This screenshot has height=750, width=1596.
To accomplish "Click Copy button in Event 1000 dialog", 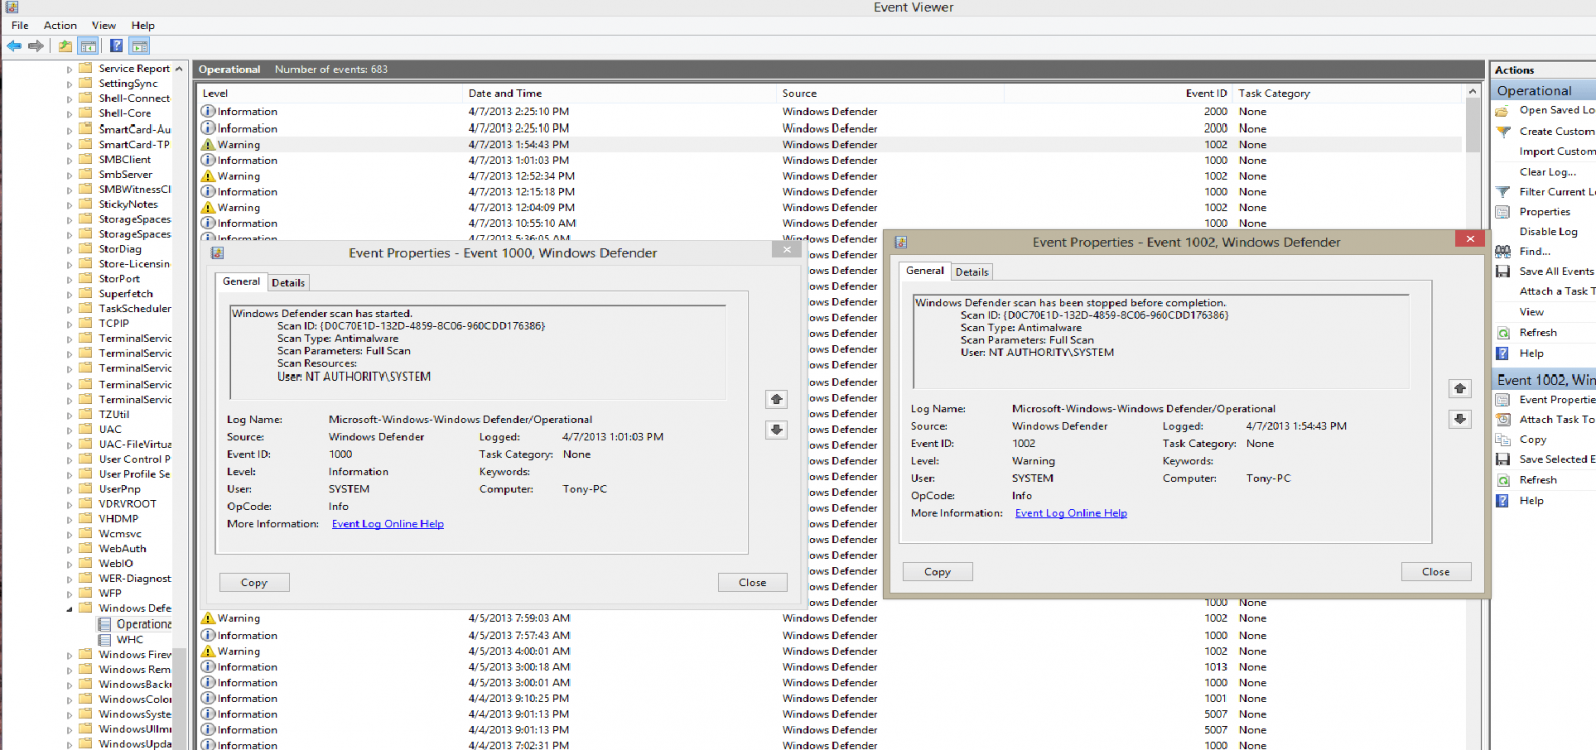I will click(254, 583).
